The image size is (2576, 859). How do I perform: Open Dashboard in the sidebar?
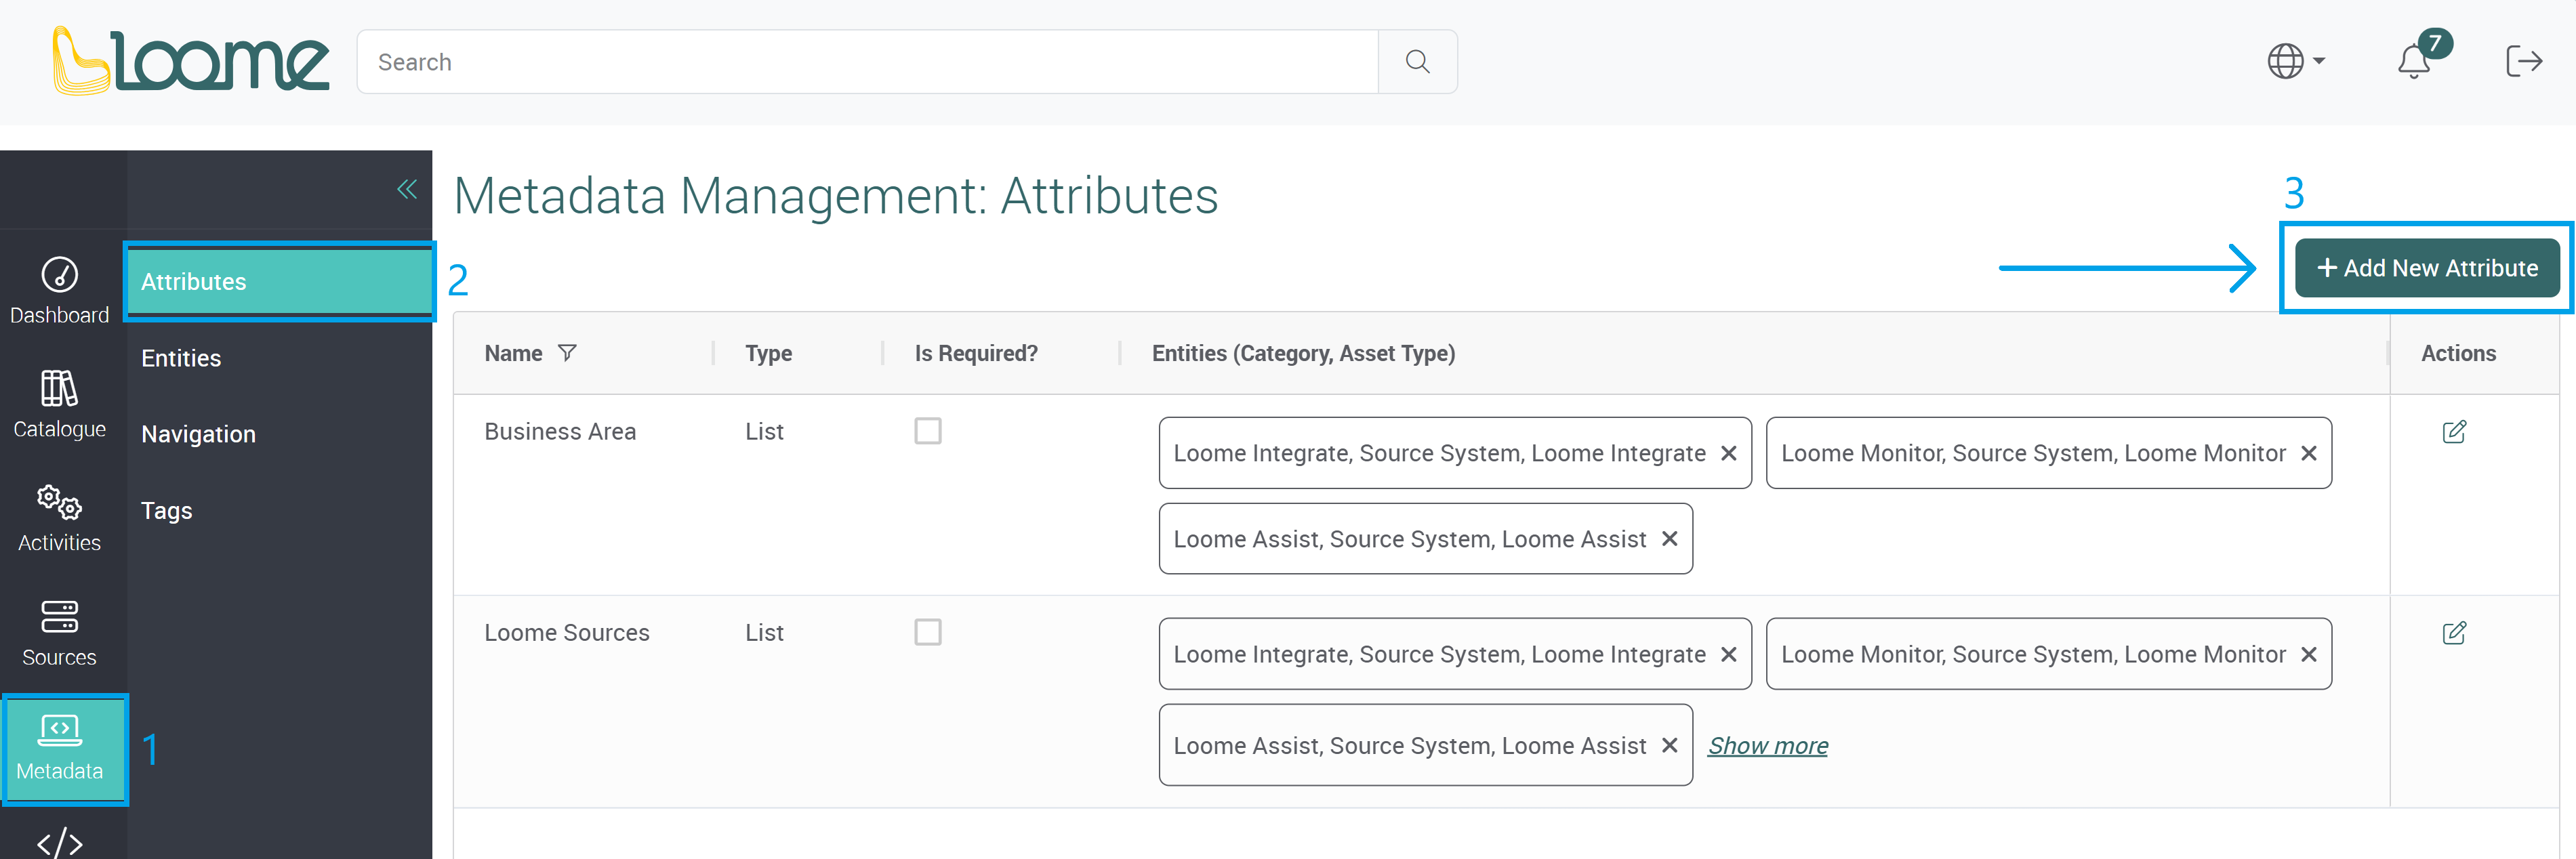coord(59,290)
